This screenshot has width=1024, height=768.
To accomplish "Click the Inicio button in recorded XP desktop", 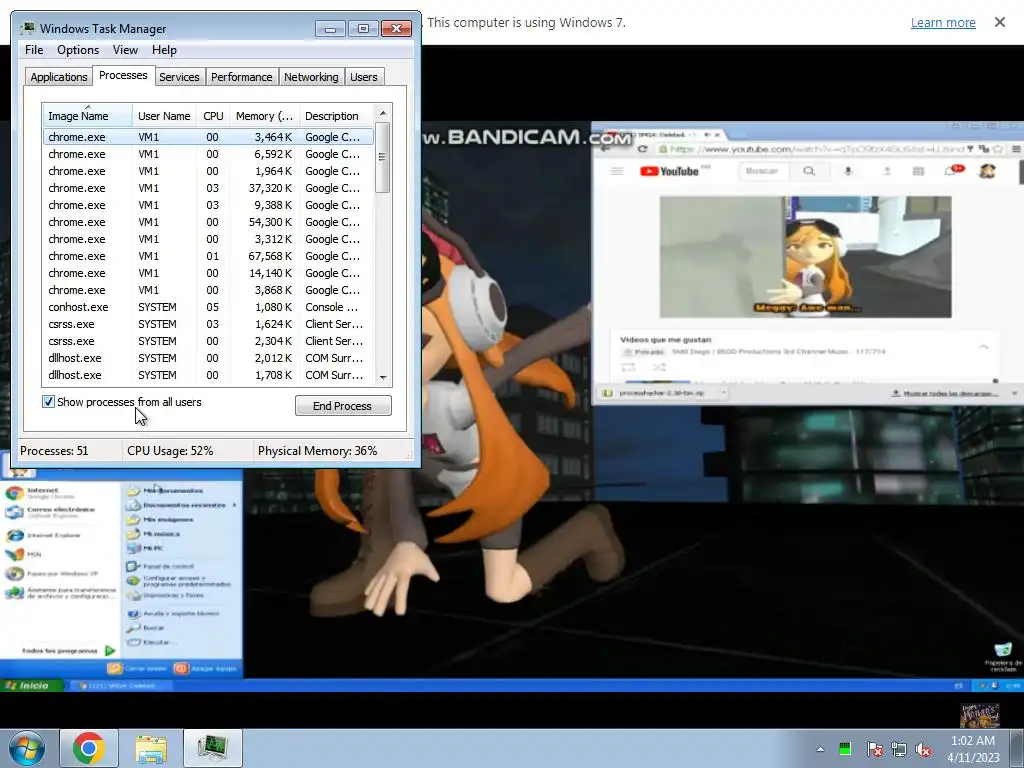I will pos(33,685).
